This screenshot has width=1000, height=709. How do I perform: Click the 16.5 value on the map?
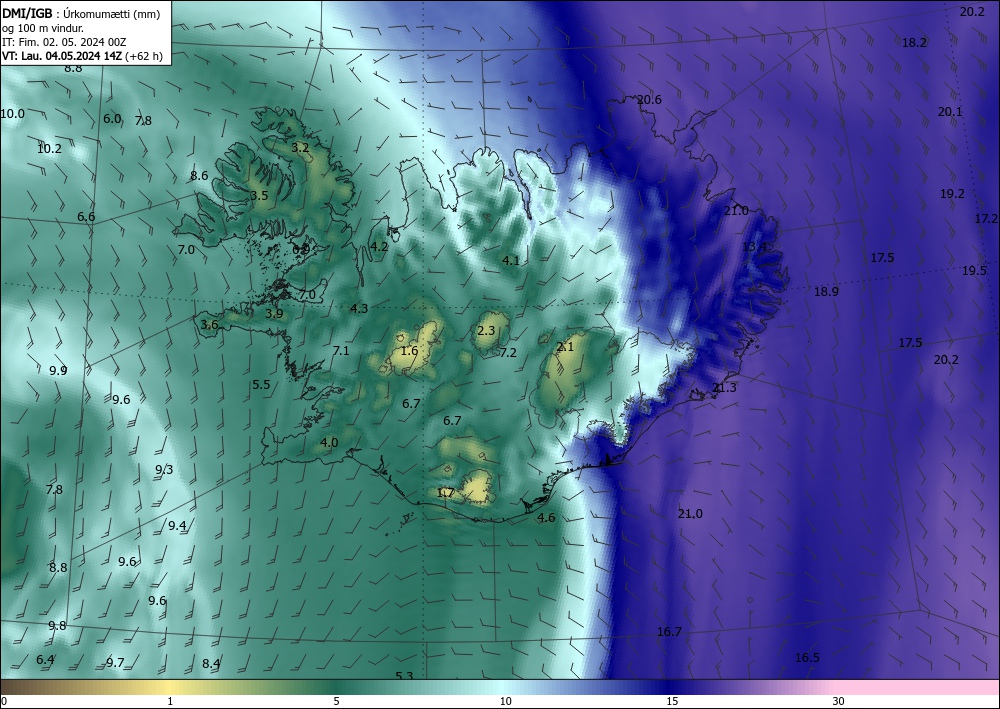coord(807,657)
